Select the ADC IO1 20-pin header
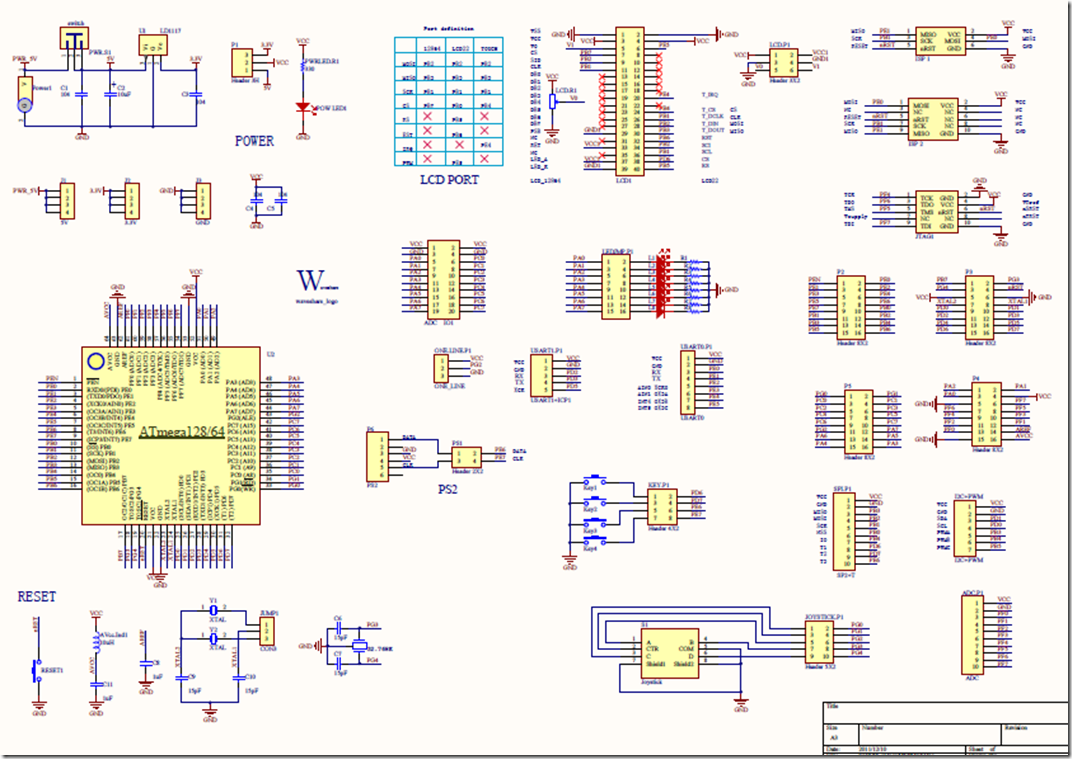This screenshot has height=759, width=1072. click(443, 279)
